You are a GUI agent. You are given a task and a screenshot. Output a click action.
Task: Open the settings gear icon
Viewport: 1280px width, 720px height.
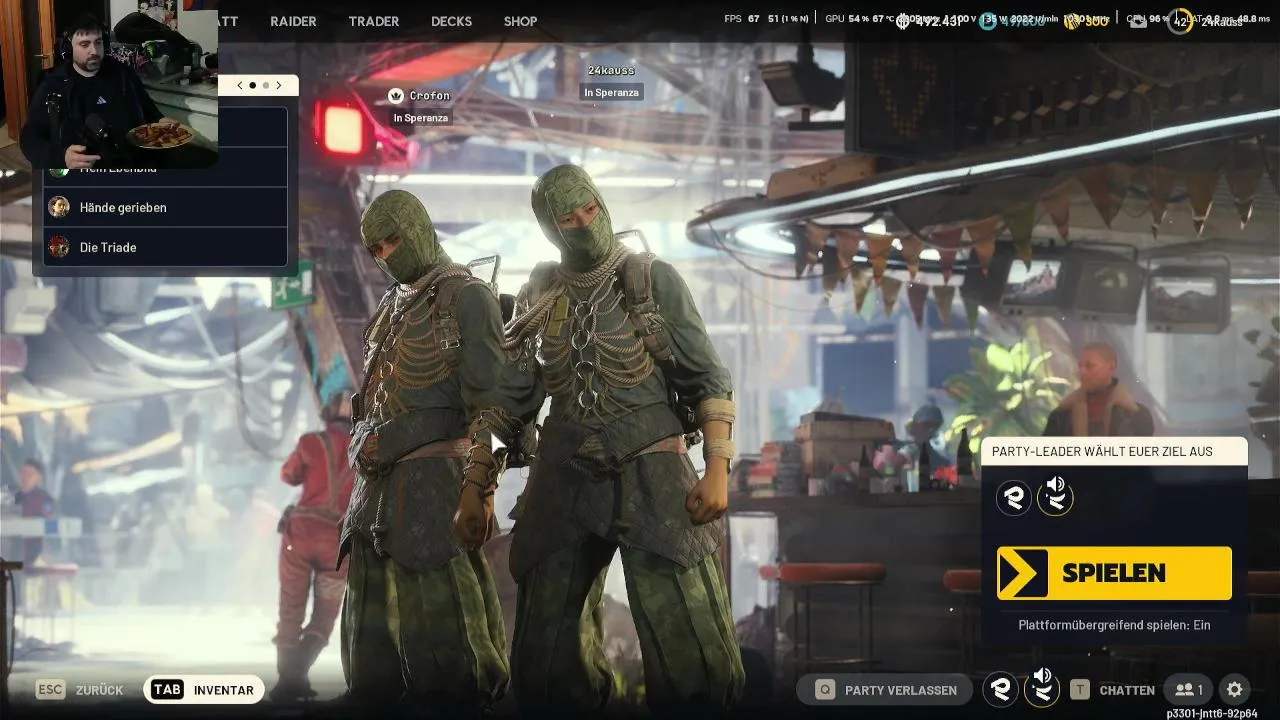(x=1234, y=690)
